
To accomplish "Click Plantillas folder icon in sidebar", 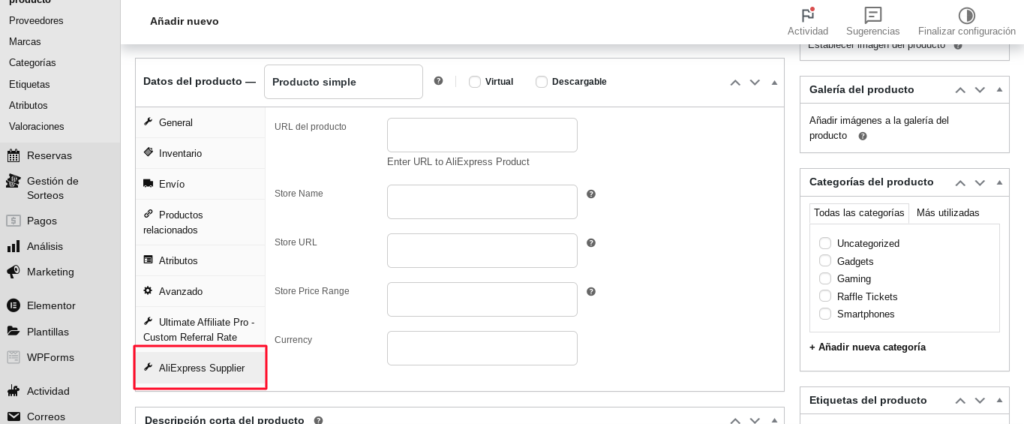I will click(x=13, y=331).
